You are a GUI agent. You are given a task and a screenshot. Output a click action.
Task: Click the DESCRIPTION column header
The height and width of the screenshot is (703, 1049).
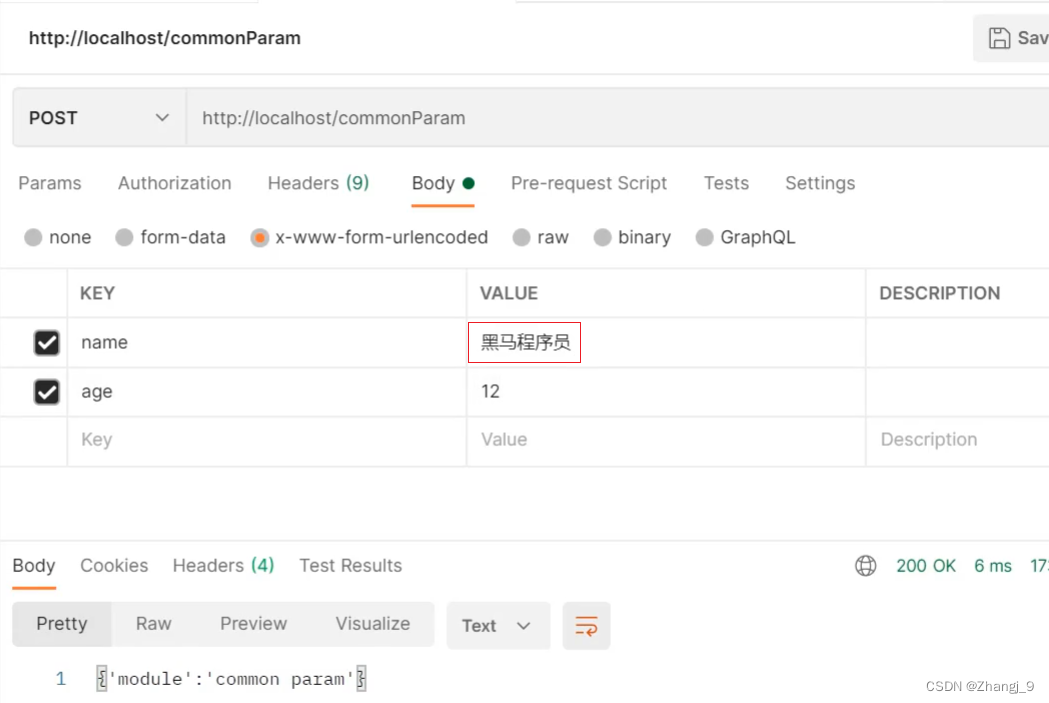pos(939,293)
